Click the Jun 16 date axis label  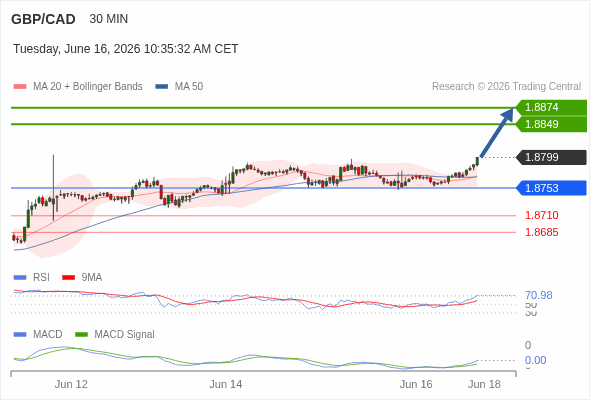point(416,384)
